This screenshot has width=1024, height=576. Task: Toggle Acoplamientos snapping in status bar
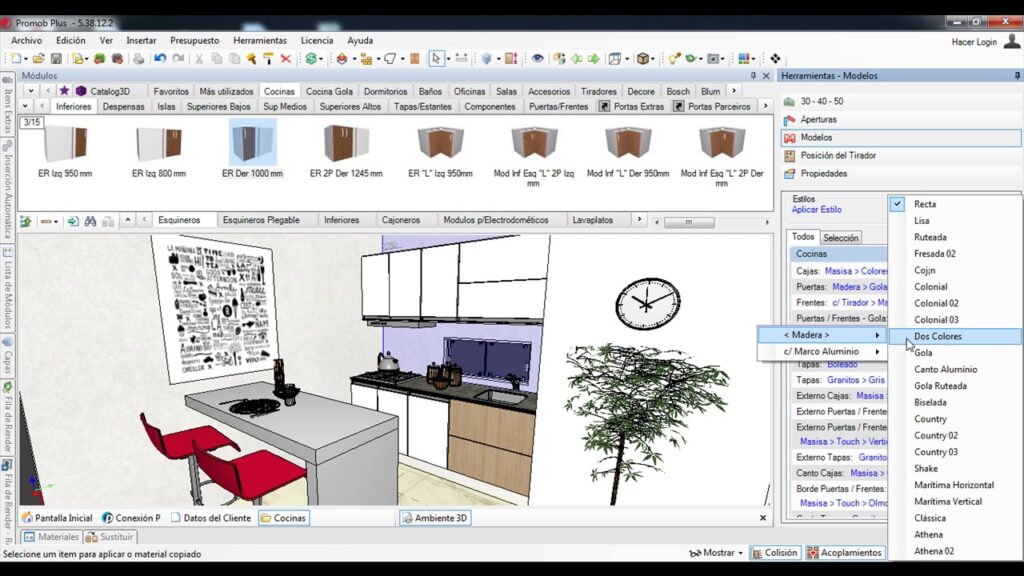click(845, 553)
